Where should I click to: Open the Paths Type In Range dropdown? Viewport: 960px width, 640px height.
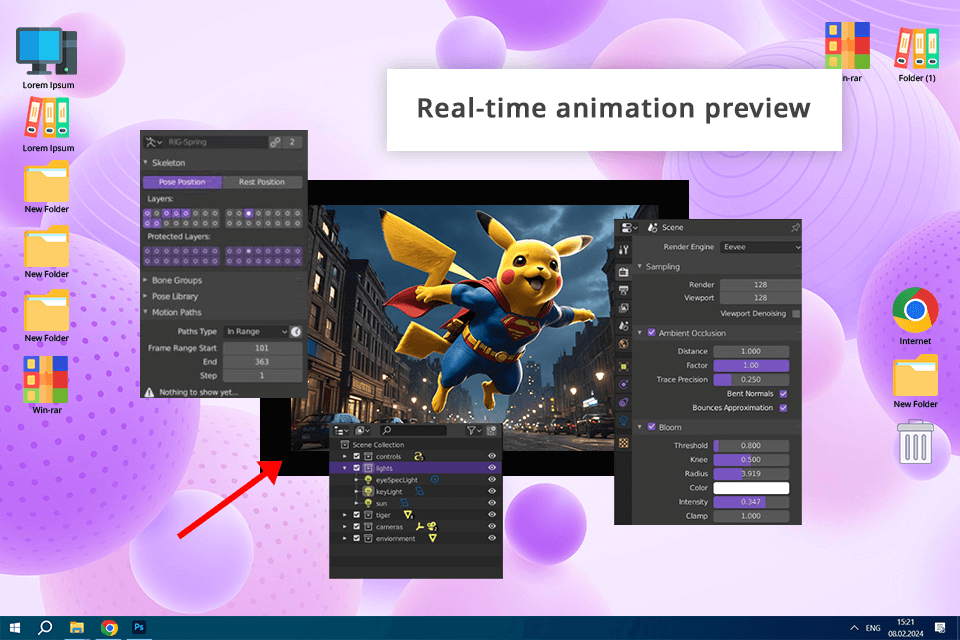pos(256,331)
